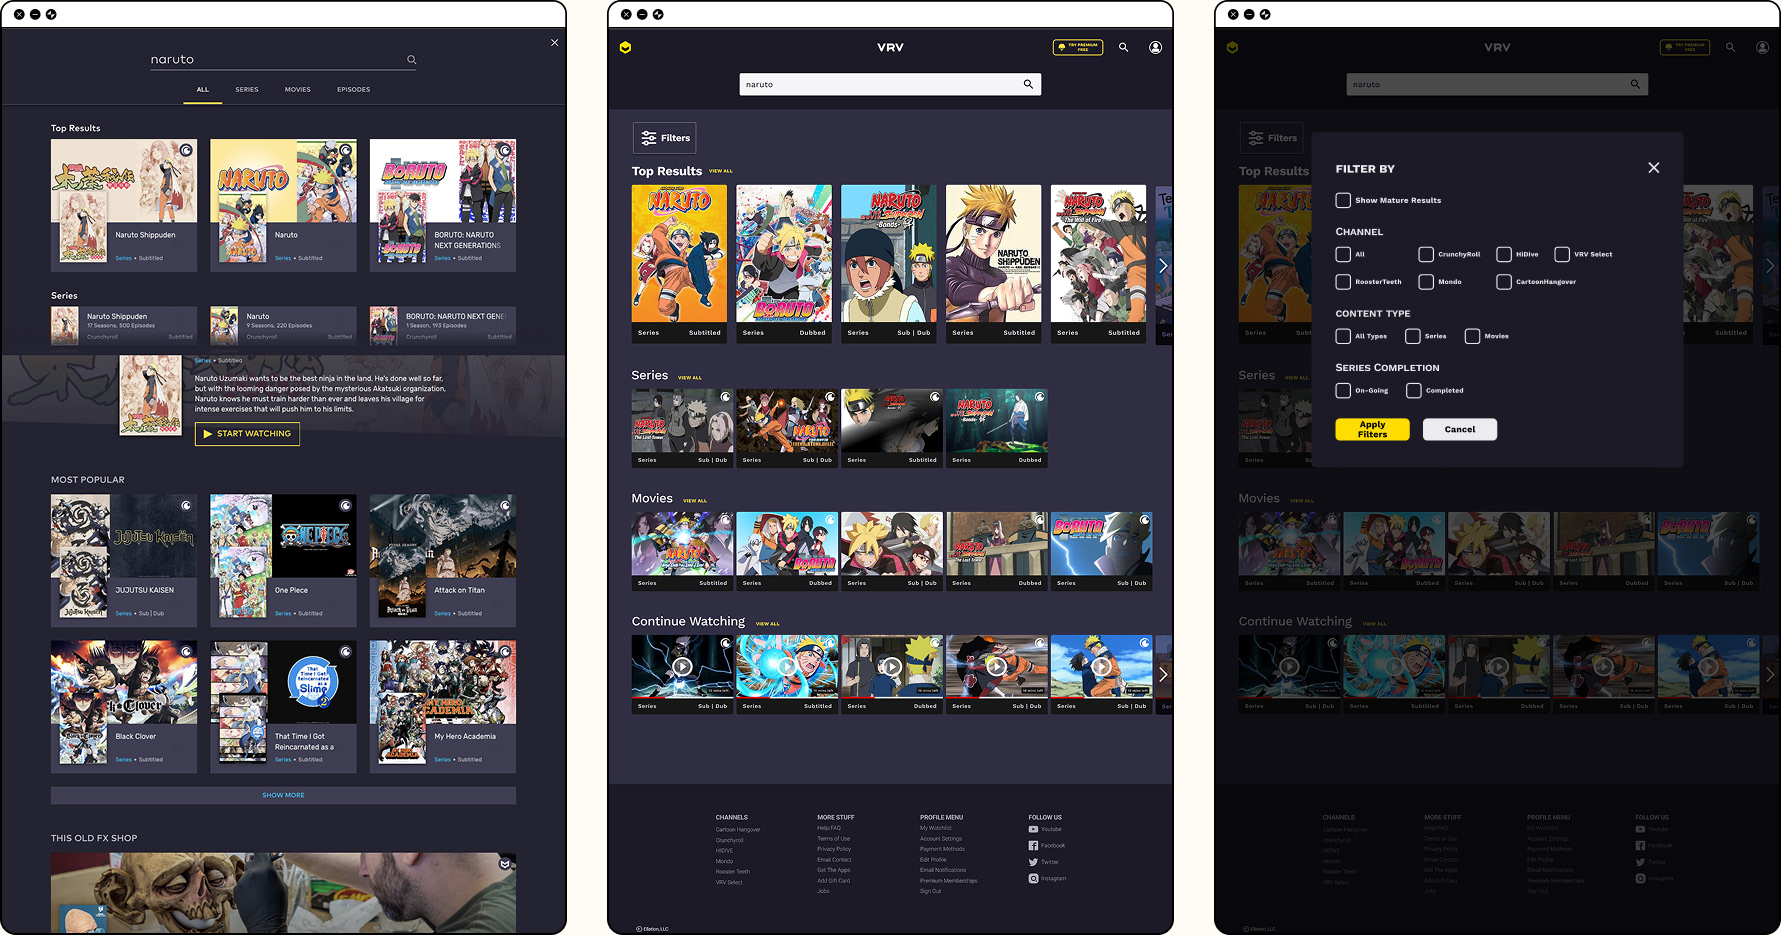Play the fourth Continue Watching video
This screenshot has width=1781, height=935.
(997, 667)
